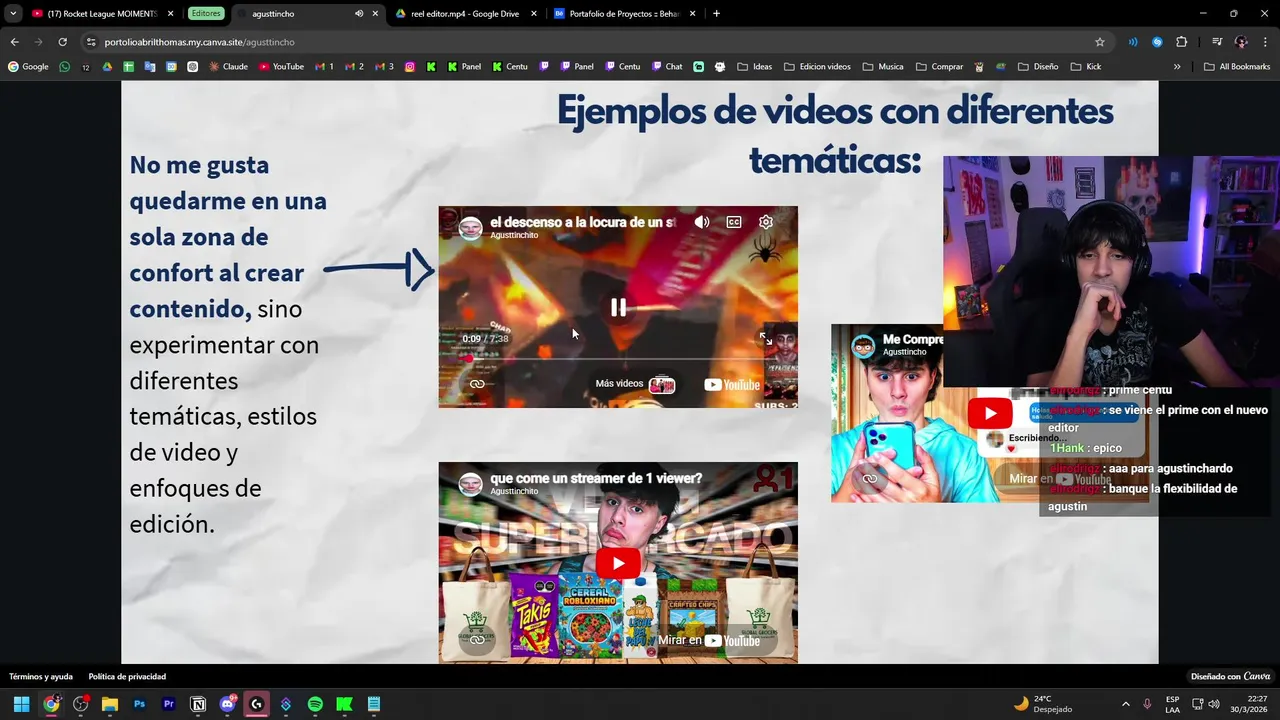This screenshot has height=720, width=1280.
Task: Open the browser extensions puzzle icon
Action: (1181, 42)
